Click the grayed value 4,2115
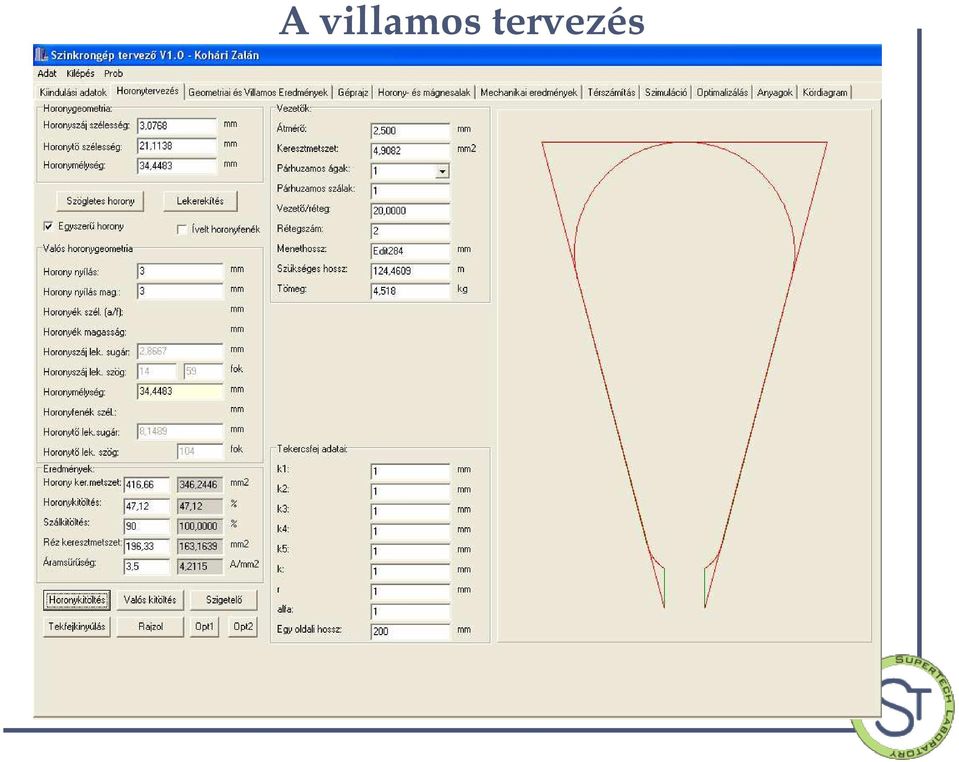The height and width of the screenshot is (762, 959). coord(200,566)
